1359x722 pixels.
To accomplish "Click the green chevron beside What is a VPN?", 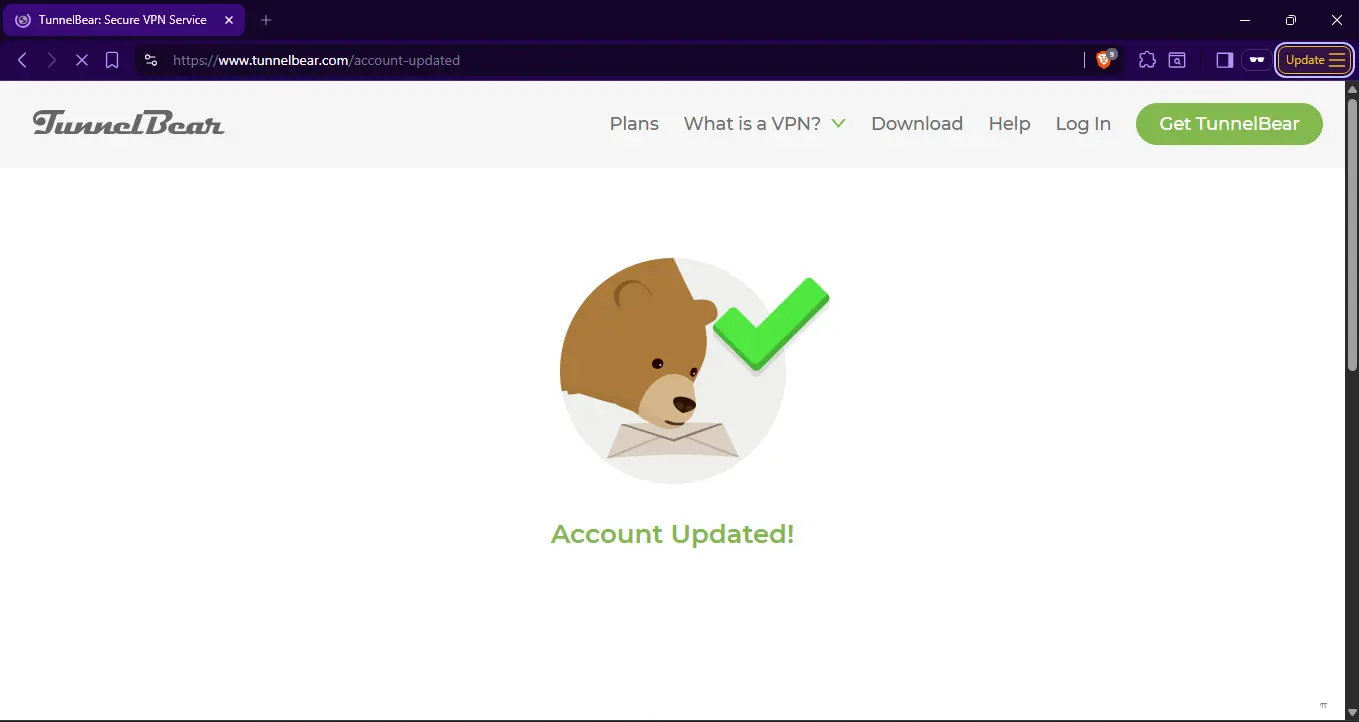I will [x=838, y=124].
